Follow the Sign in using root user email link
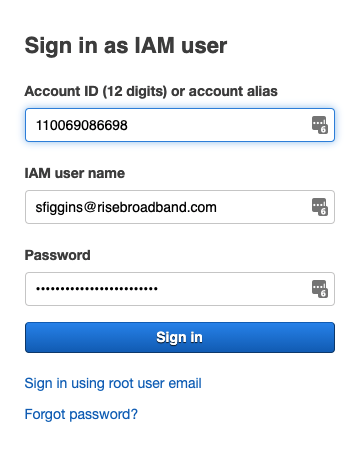Screen dimensions: 364x460 point(113,383)
